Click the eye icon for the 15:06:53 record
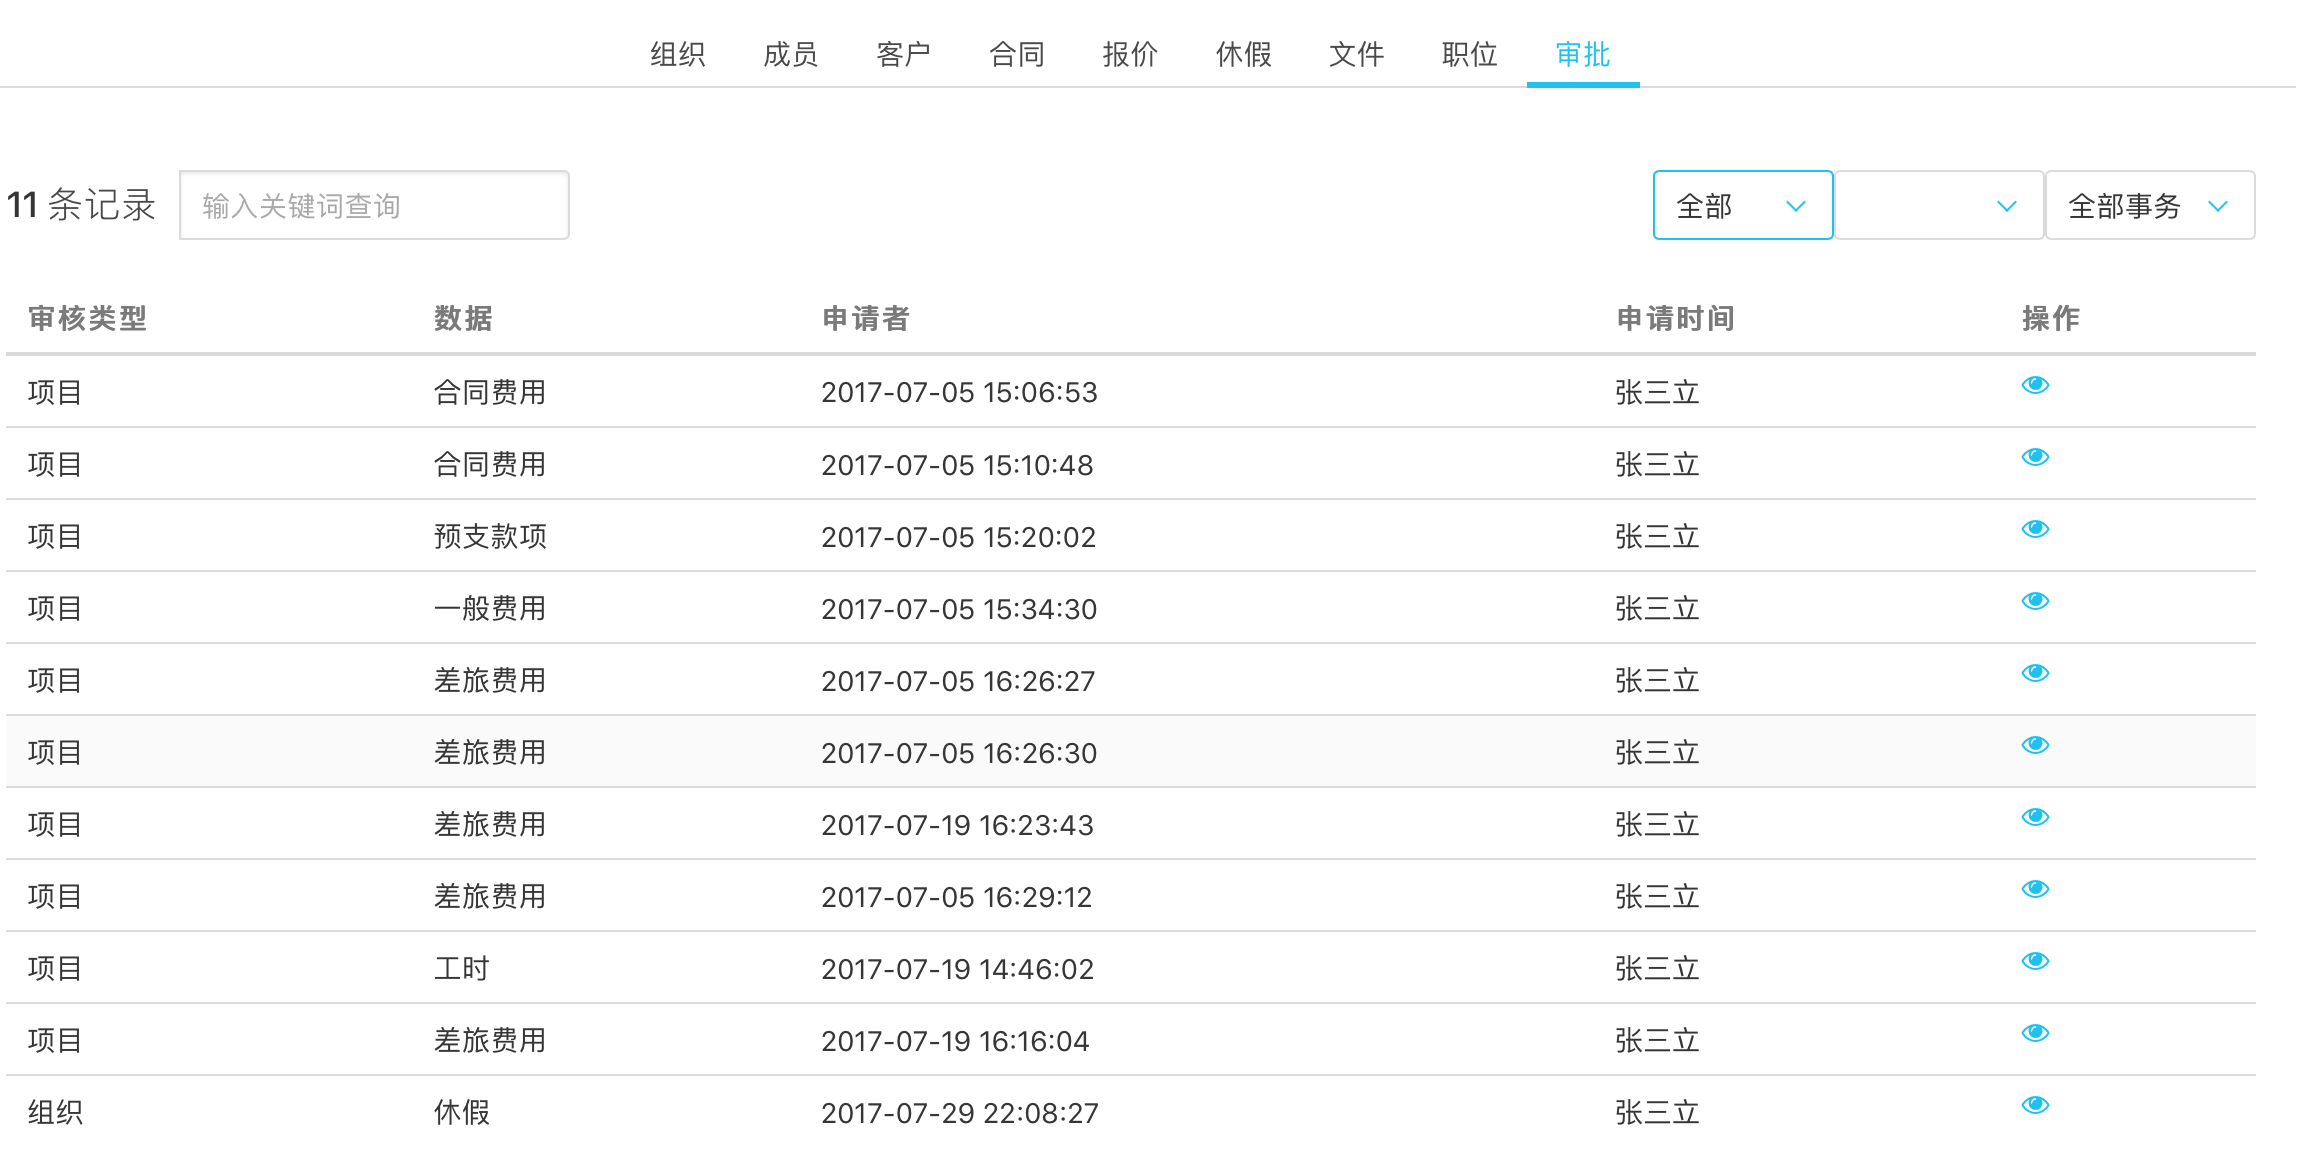The height and width of the screenshot is (1174, 2300). coord(2035,385)
